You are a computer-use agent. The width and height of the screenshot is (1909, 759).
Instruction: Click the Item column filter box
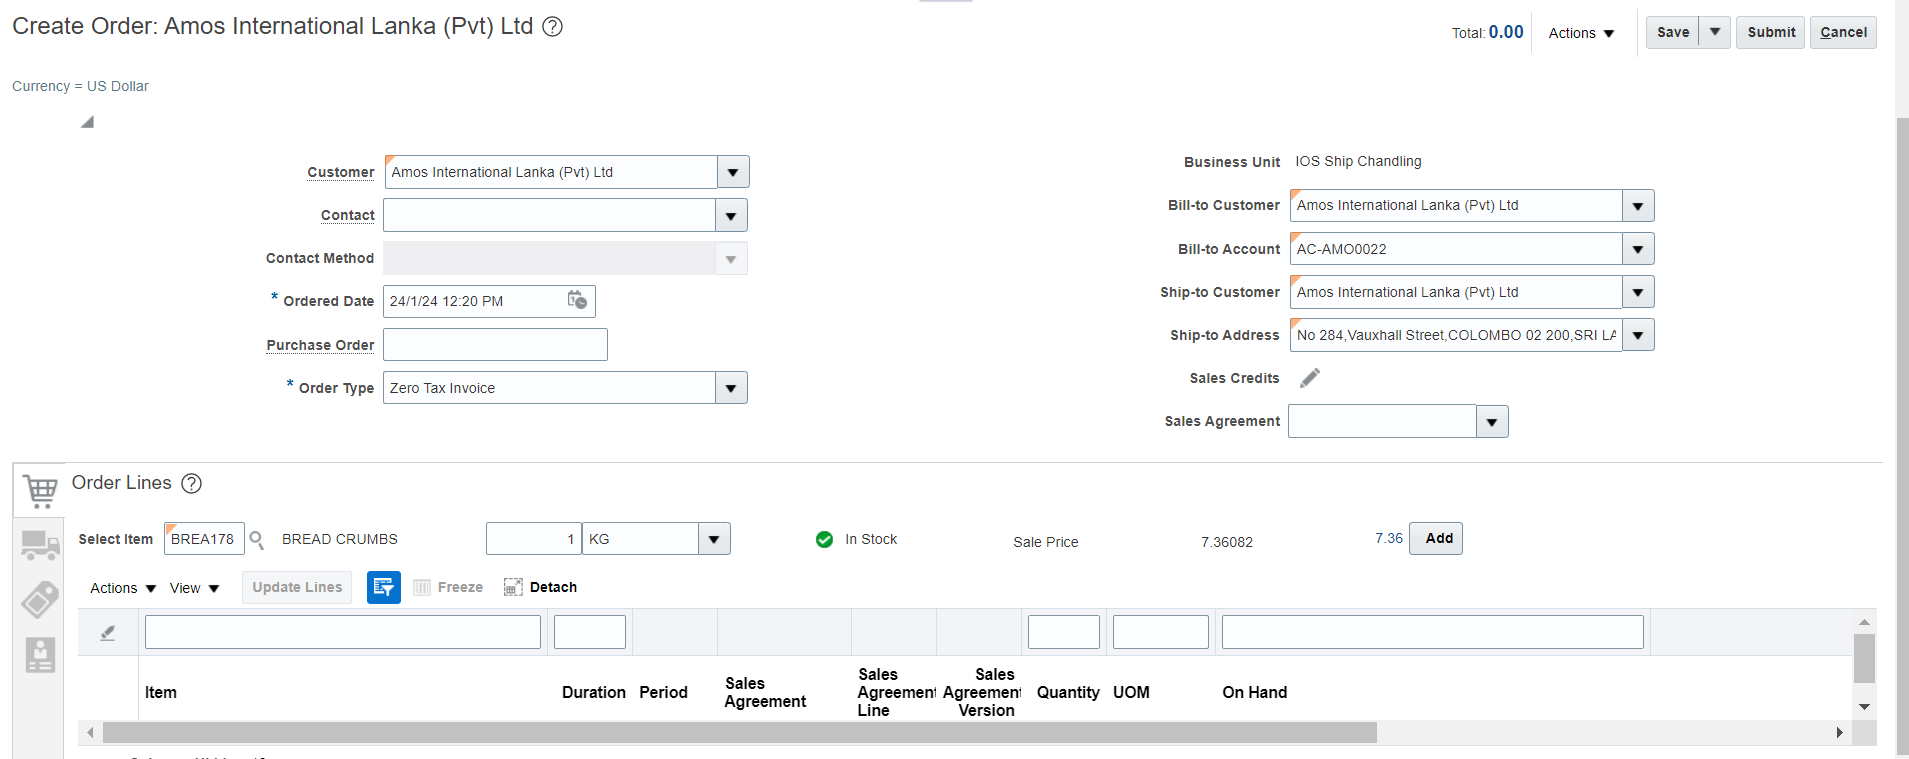(x=343, y=632)
